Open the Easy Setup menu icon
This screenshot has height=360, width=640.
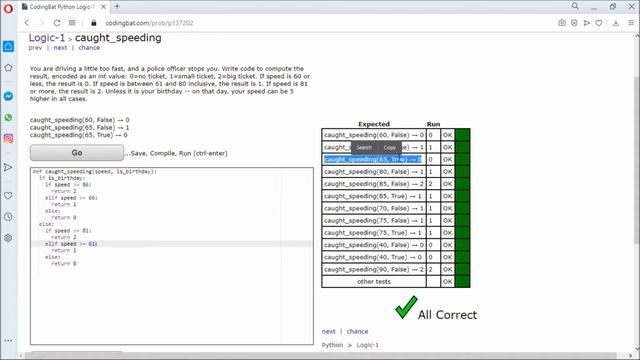tap(631, 23)
